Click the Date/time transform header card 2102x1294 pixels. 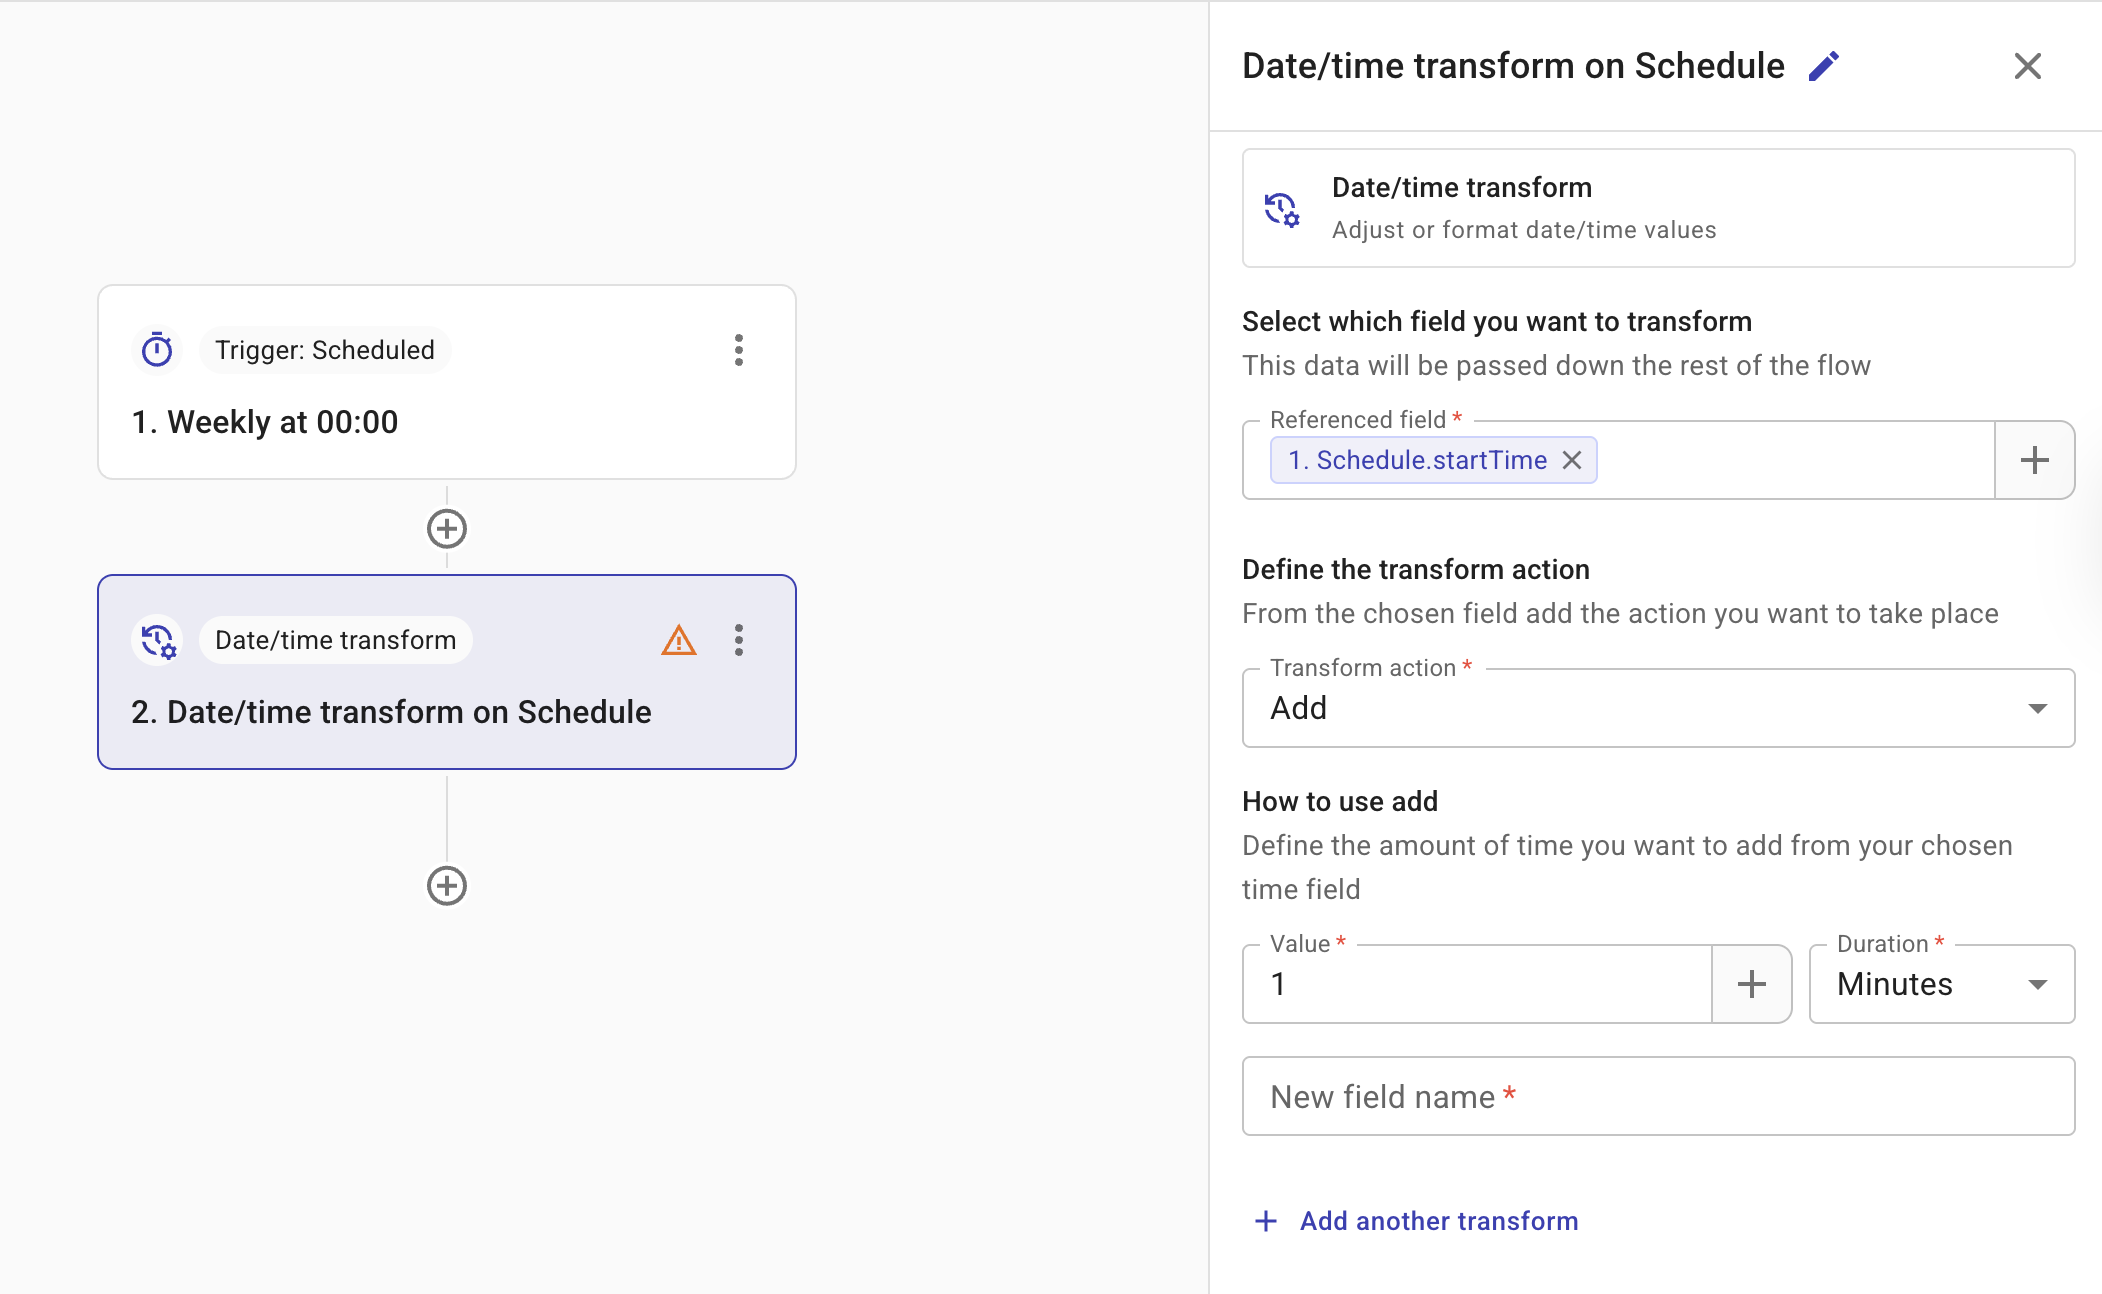point(1658,208)
